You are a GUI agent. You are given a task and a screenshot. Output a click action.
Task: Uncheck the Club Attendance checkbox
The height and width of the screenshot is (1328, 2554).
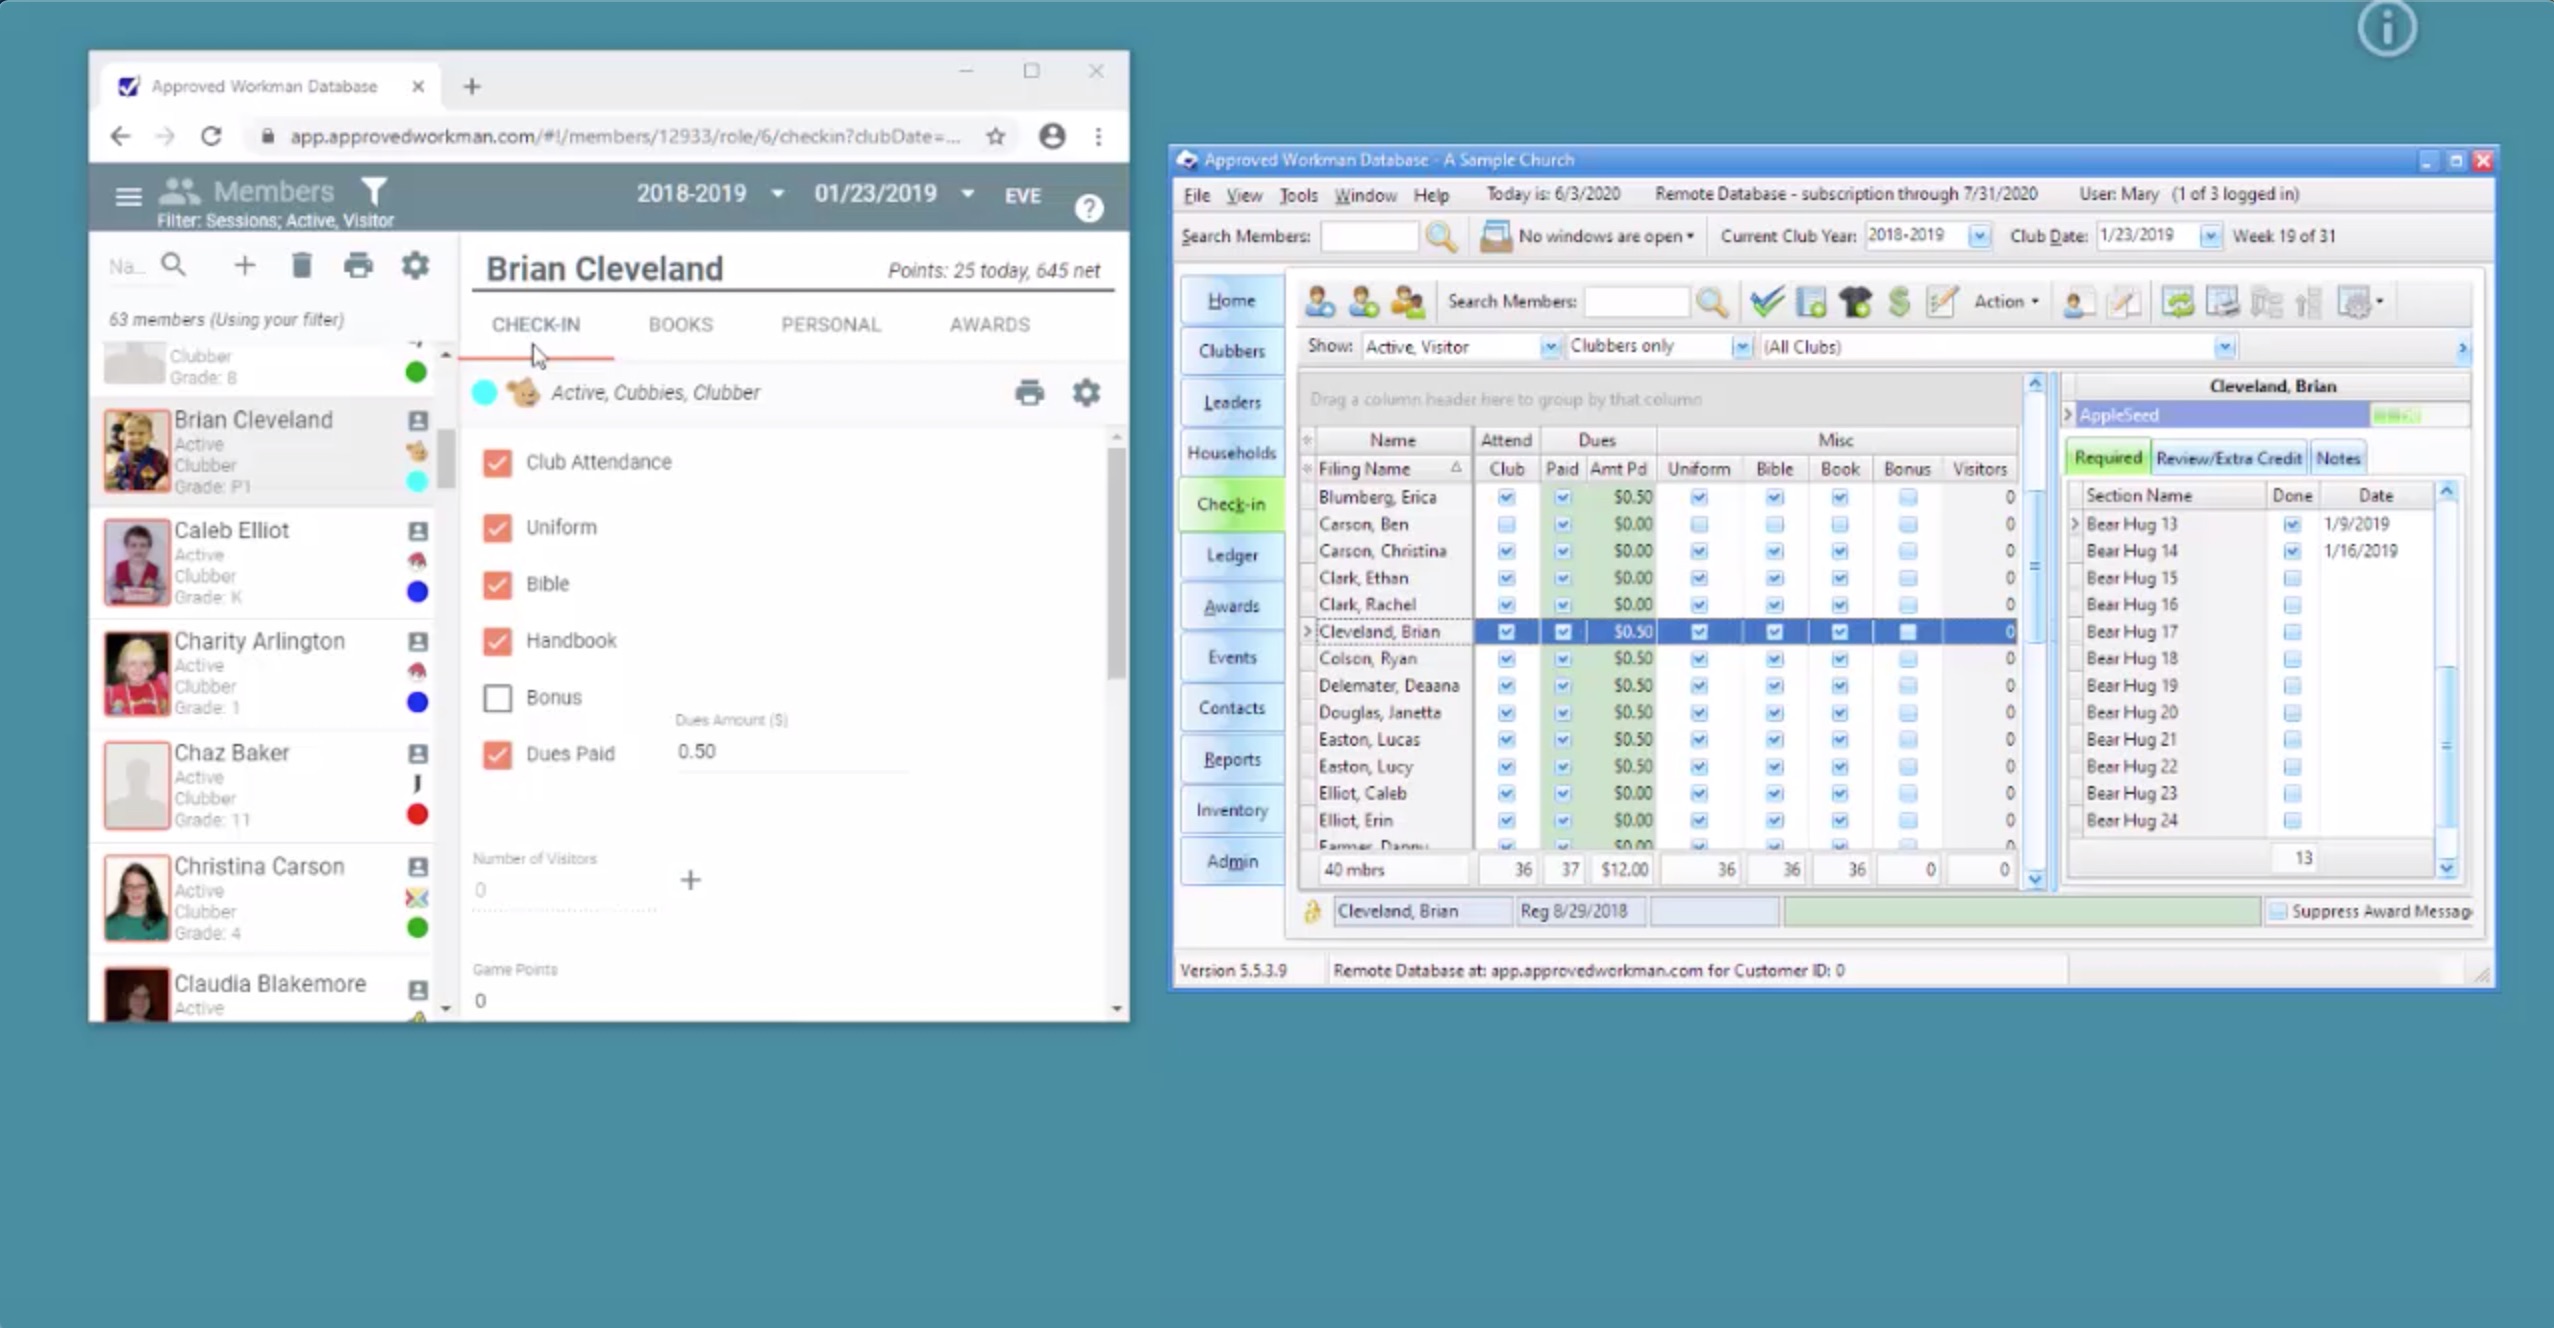point(497,462)
